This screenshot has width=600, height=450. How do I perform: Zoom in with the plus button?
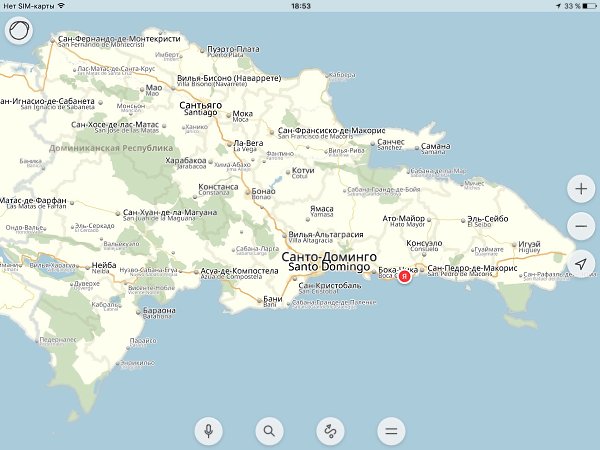pyautogui.click(x=581, y=188)
